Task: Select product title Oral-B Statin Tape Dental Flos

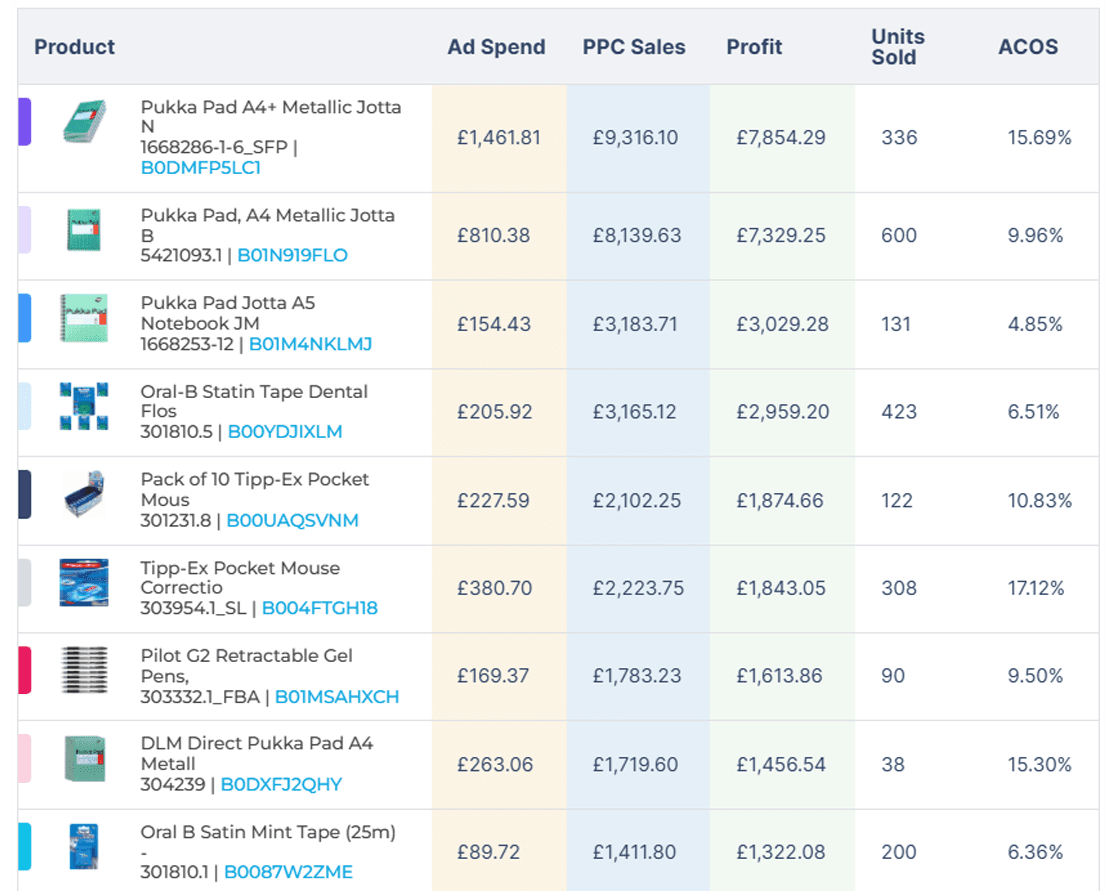Action: tap(254, 401)
